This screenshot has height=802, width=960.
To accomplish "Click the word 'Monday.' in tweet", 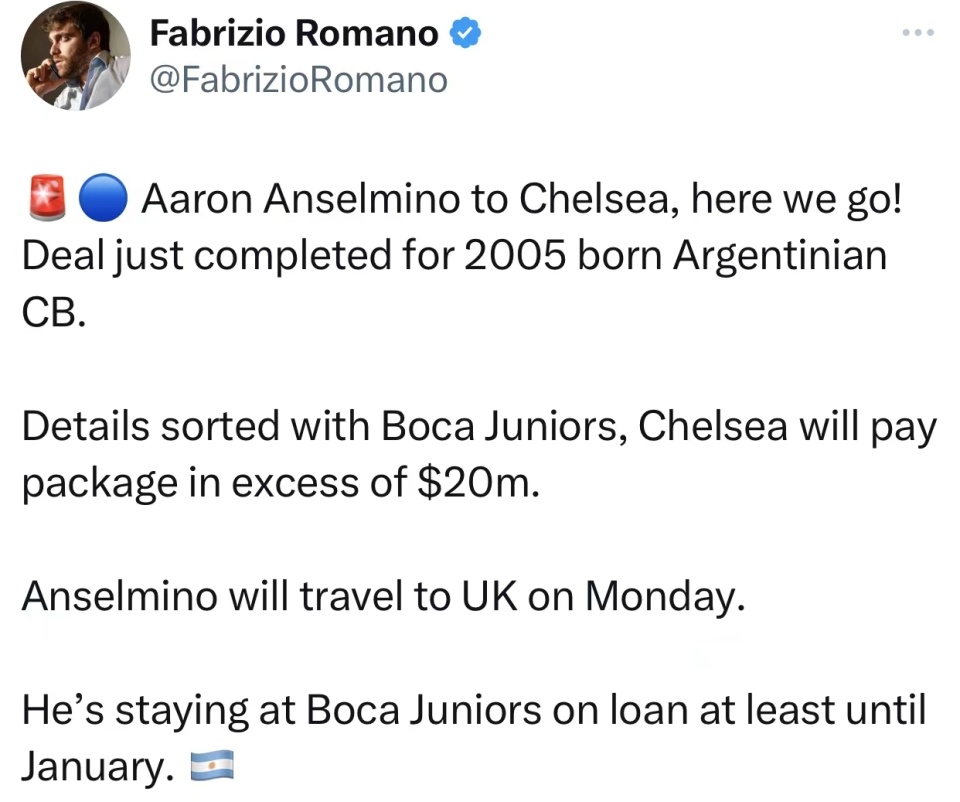I will [666, 597].
